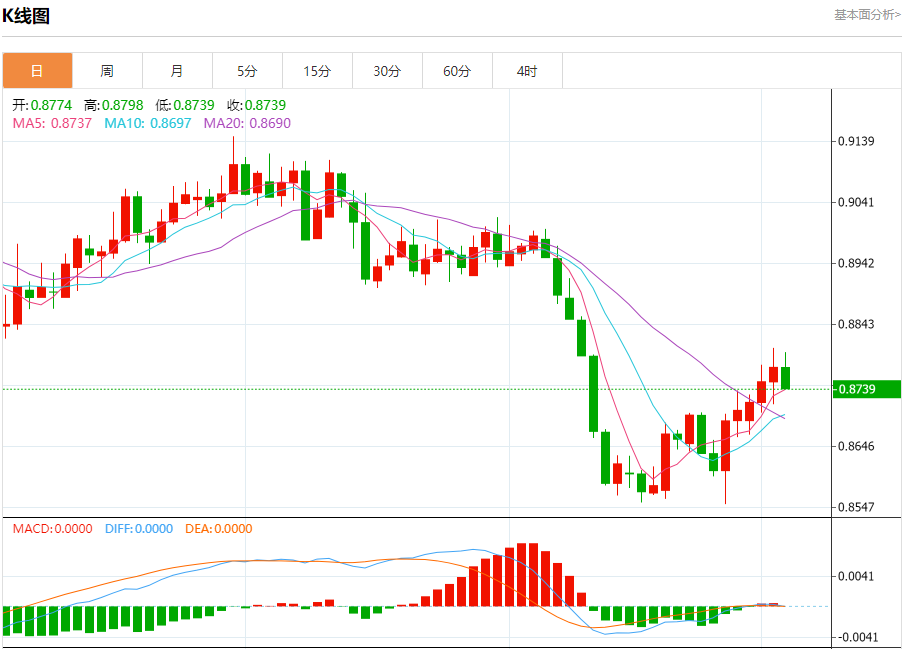This screenshot has width=912, height=649.
Task: Click the 收:0.8739 close price value
Action: point(256,105)
